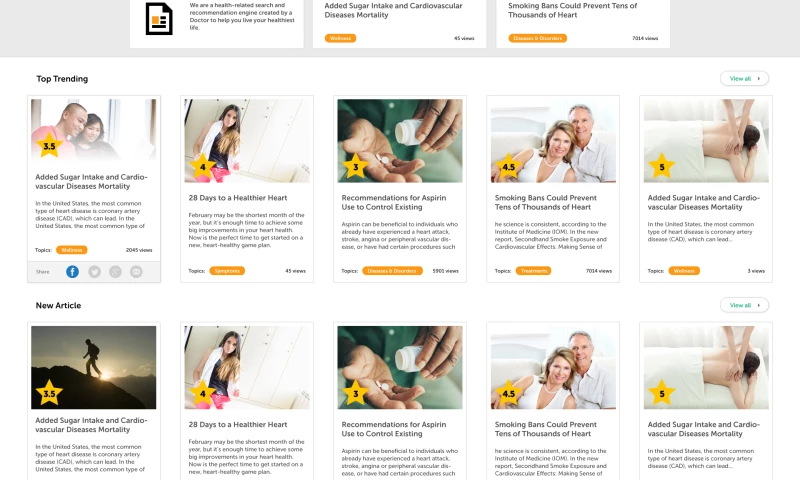Share article via Twitter icon

click(x=94, y=272)
